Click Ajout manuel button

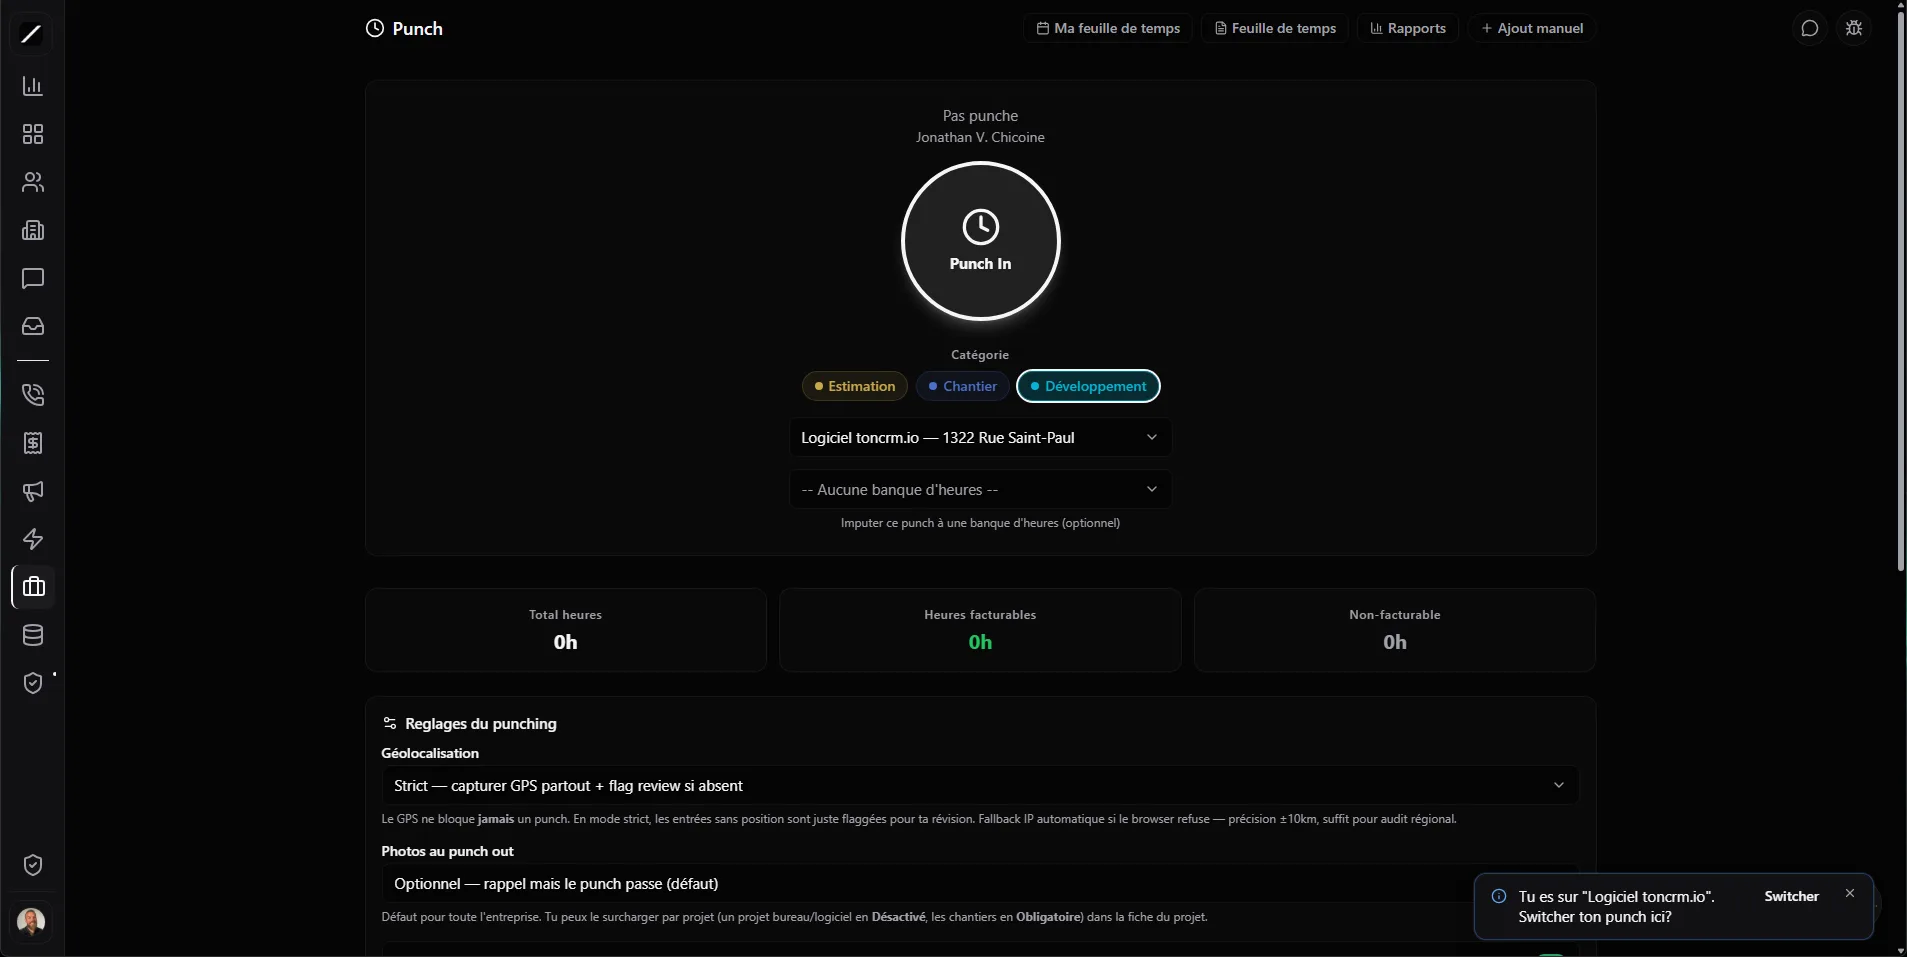click(x=1532, y=28)
